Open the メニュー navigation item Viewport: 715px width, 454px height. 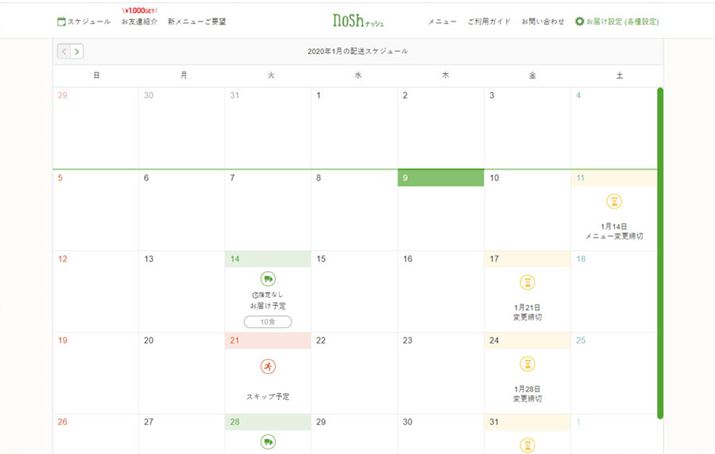tap(442, 21)
